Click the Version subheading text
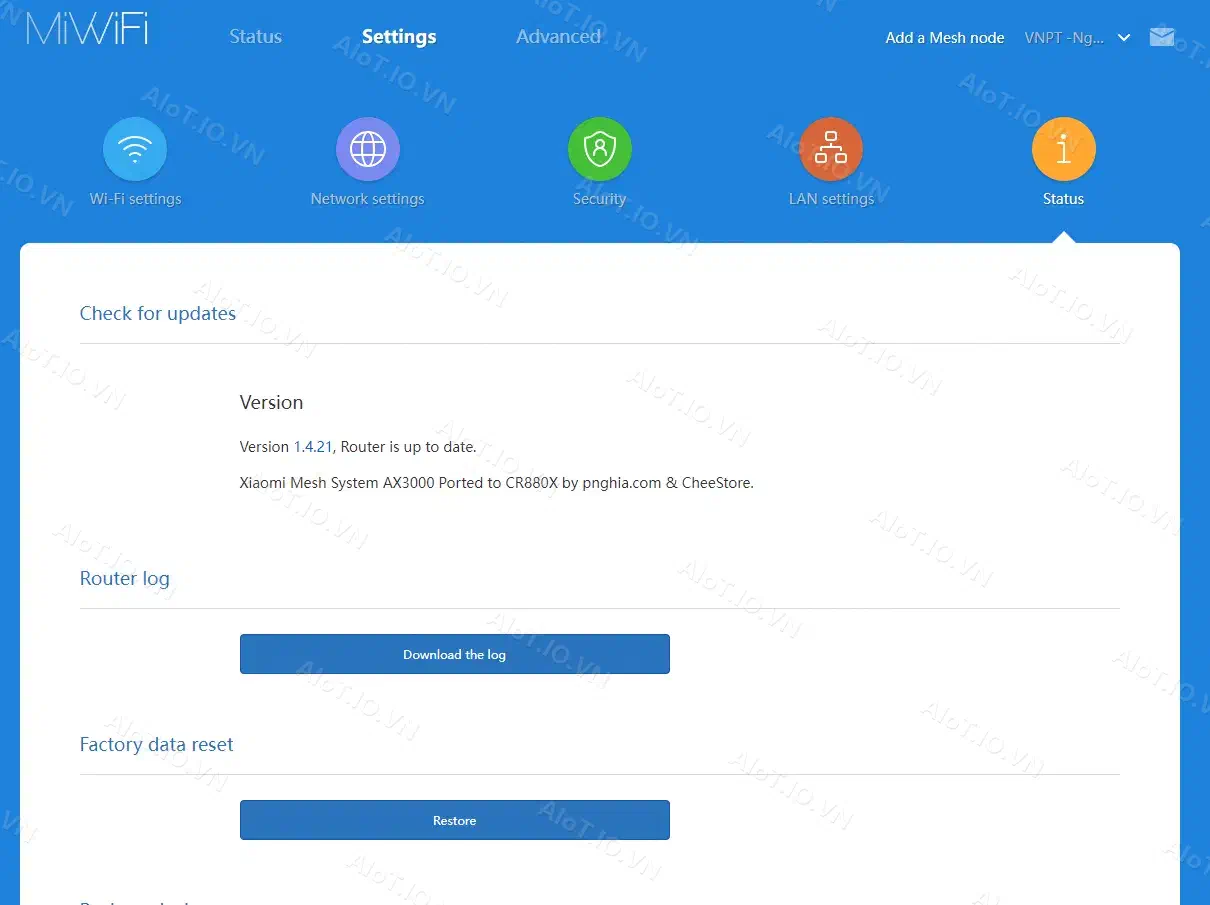1210x905 pixels. [x=271, y=402]
